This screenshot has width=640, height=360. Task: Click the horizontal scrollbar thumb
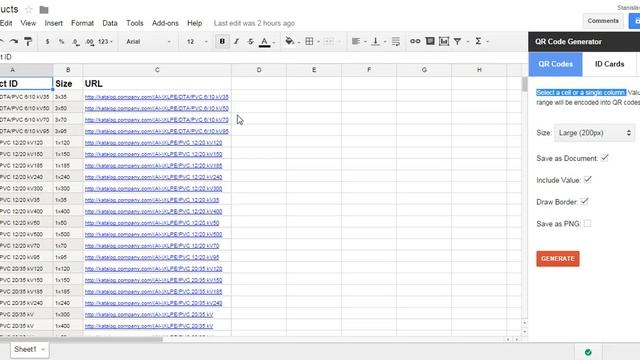(81, 339)
